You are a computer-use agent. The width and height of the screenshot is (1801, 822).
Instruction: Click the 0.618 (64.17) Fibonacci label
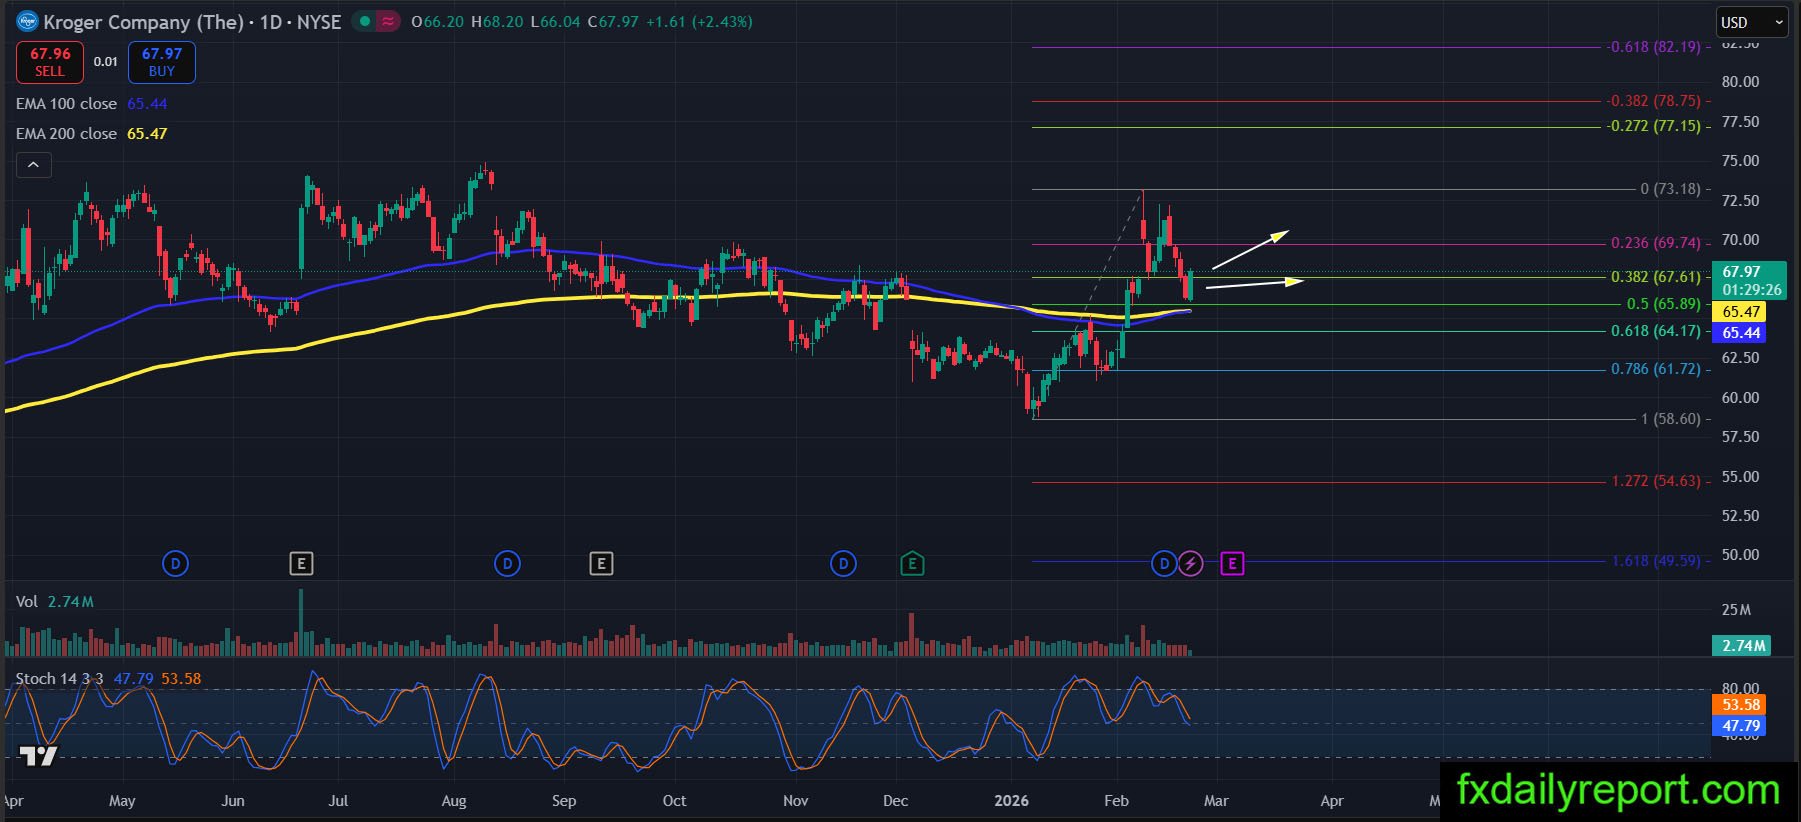point(1656,331)
